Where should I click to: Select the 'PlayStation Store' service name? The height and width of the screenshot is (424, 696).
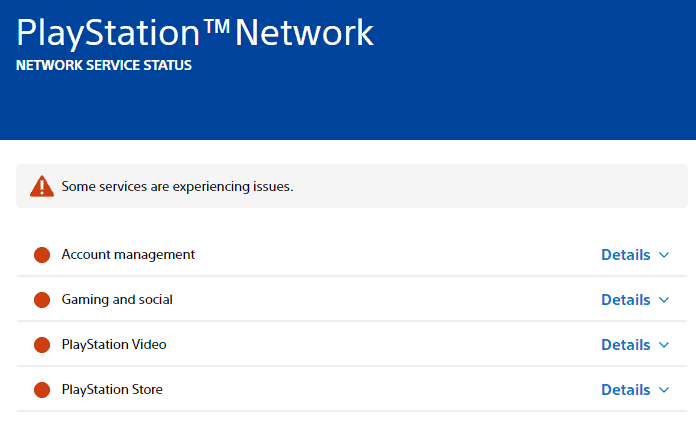click(112, 390)
